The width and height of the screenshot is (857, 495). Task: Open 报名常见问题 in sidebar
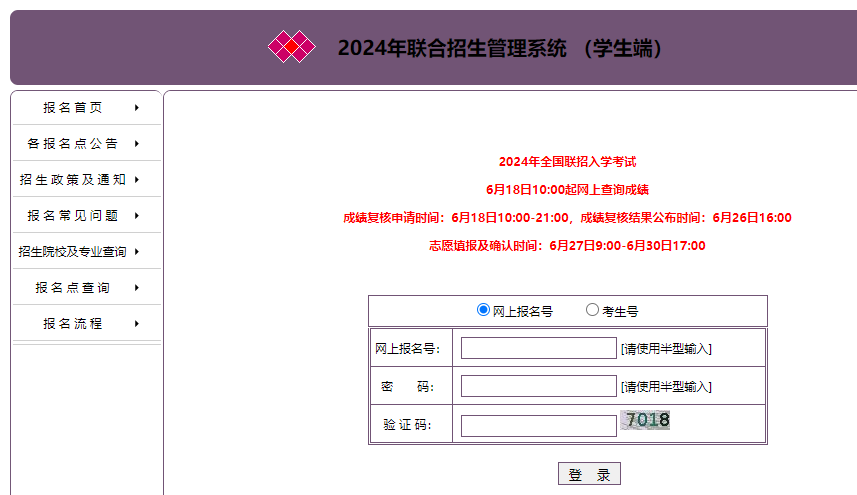click(73, 216)
